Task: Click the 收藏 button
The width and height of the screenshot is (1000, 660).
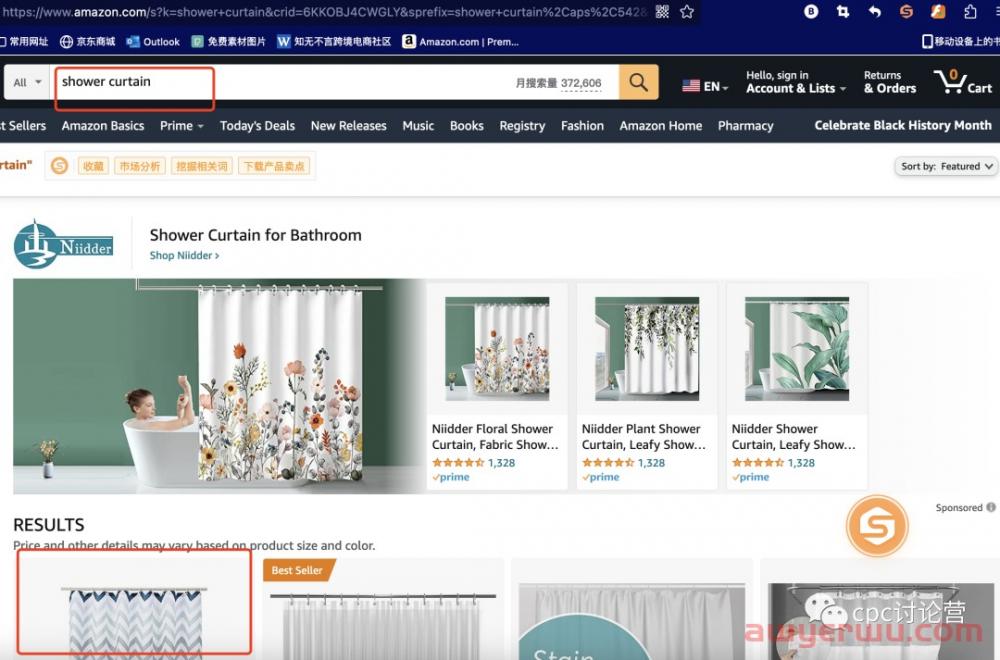Action: (93, 166)
